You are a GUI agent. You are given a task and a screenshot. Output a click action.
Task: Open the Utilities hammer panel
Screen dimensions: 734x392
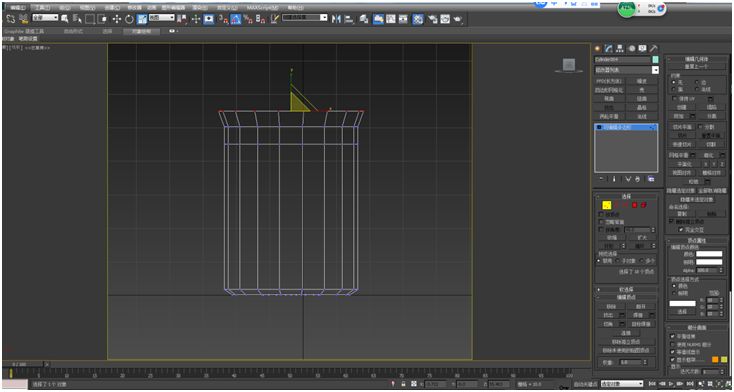(x=654, y=48)
